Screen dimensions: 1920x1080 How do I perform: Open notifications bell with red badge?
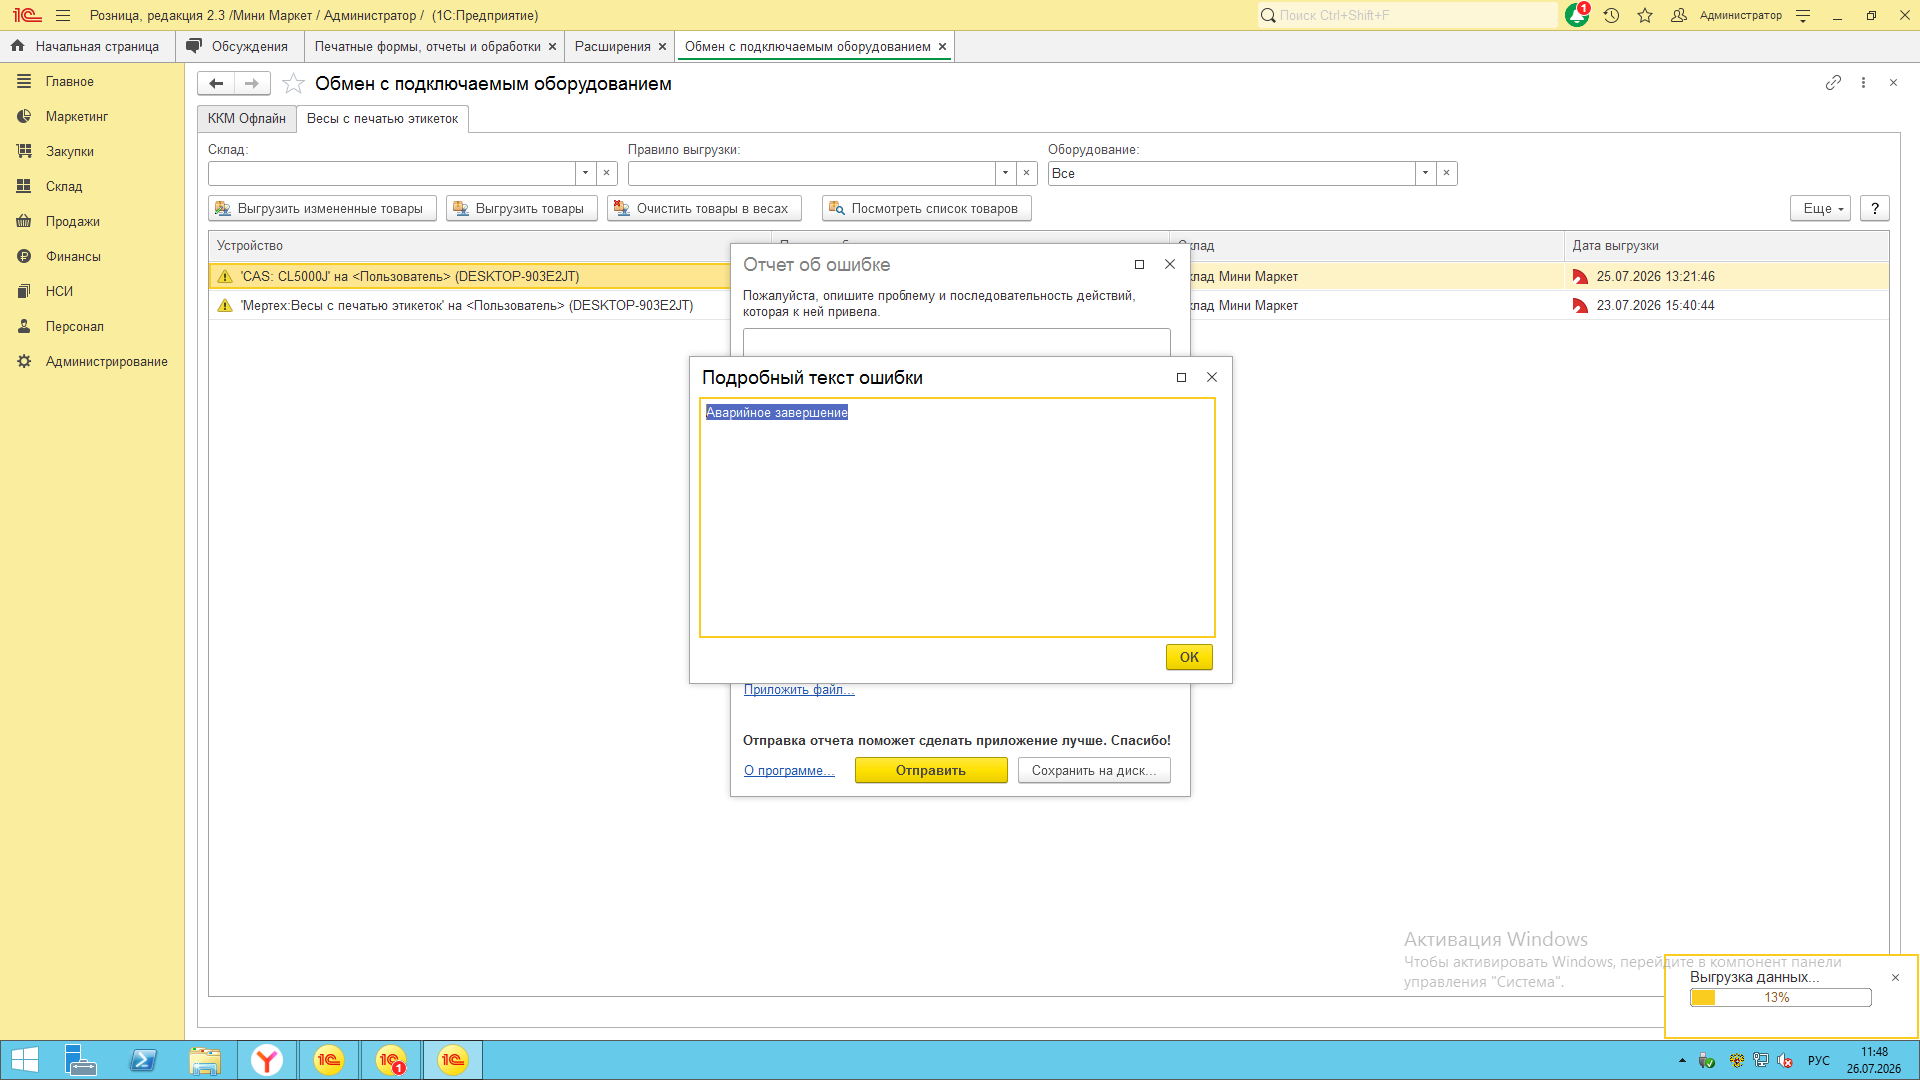click(x=1577, y=15)
